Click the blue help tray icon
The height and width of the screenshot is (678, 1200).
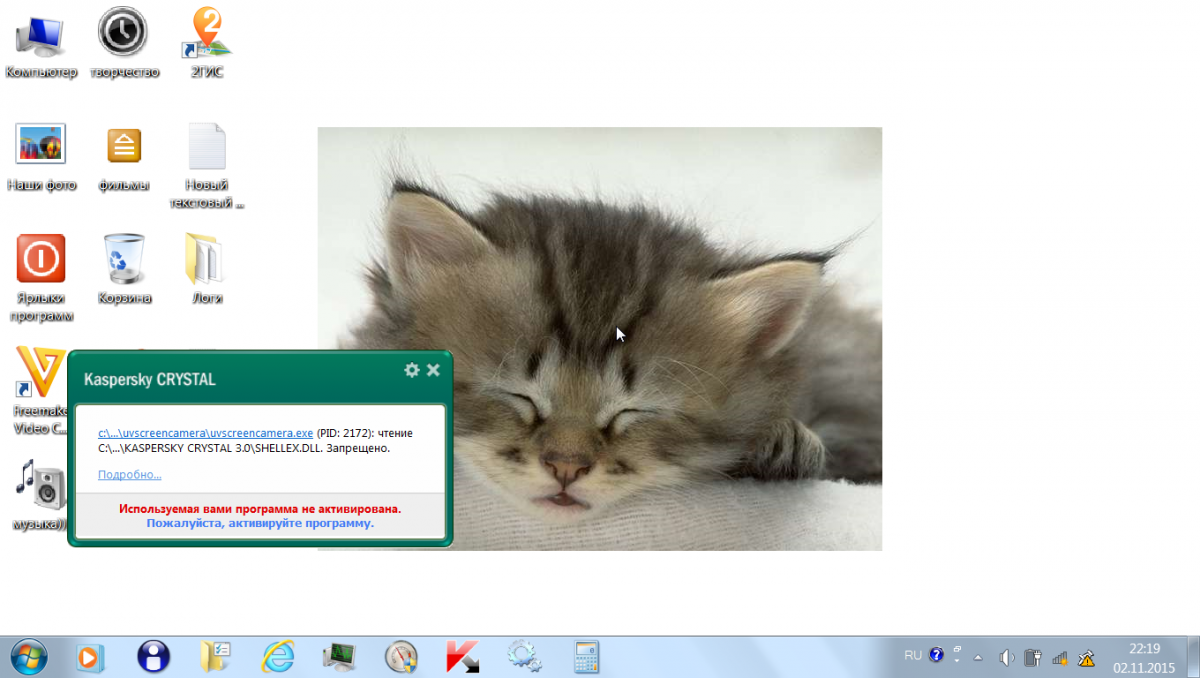(x=936, y=656)
